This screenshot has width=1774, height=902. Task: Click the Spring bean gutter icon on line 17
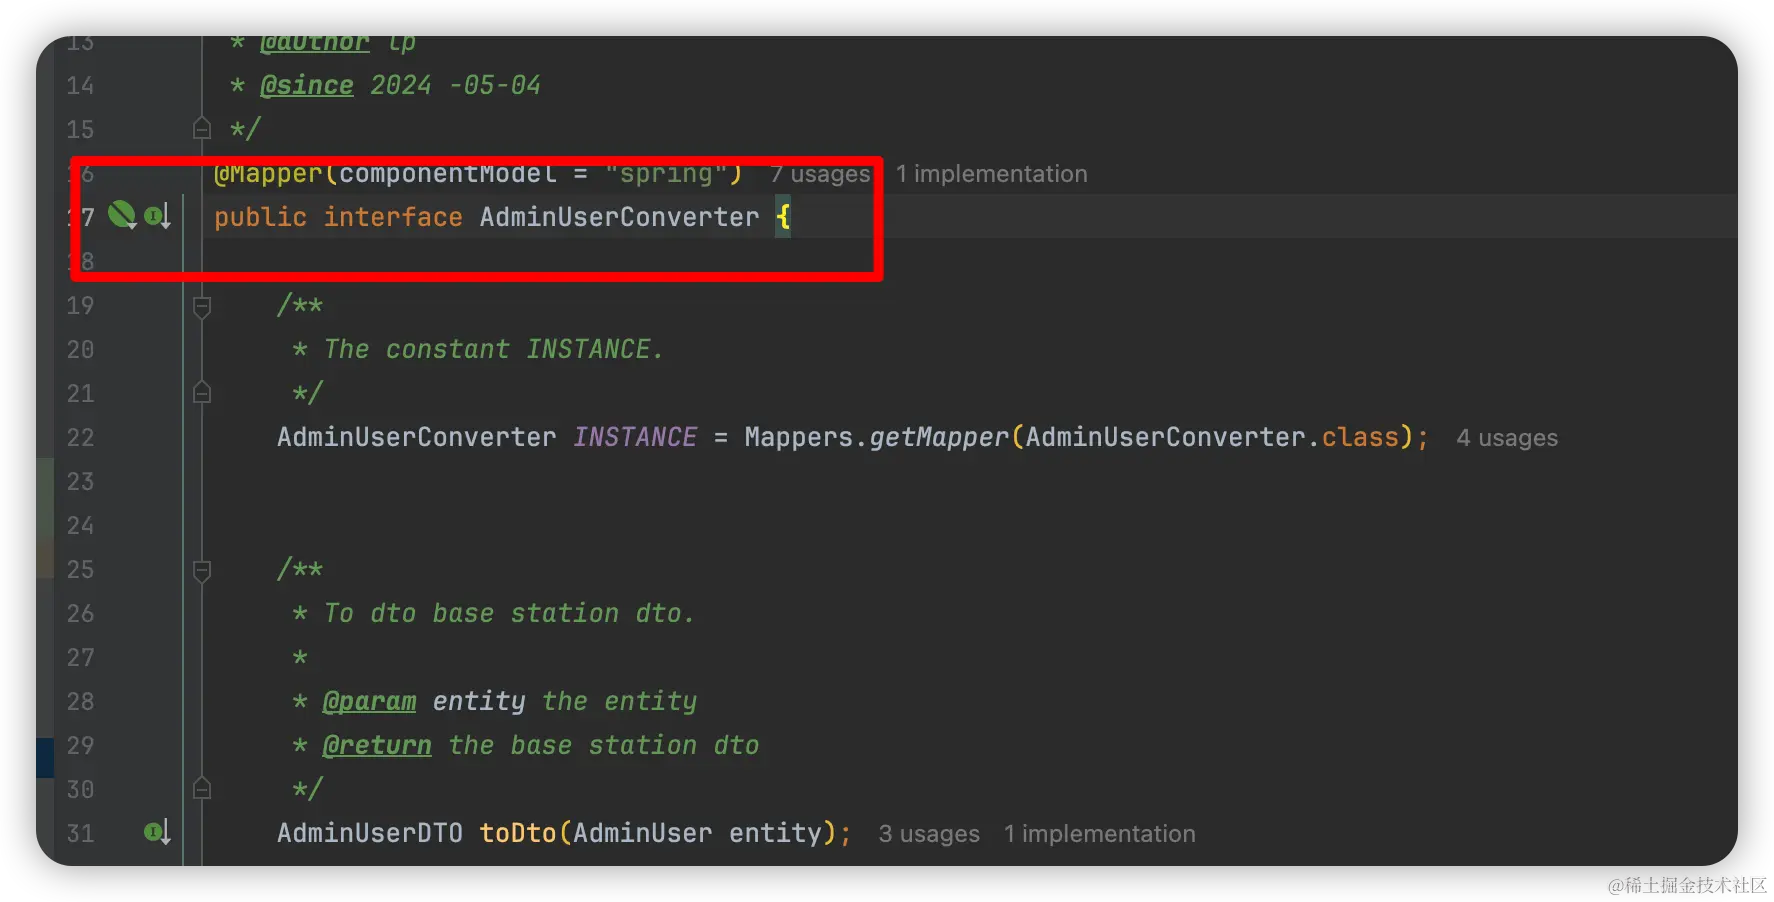click(122, 215)
